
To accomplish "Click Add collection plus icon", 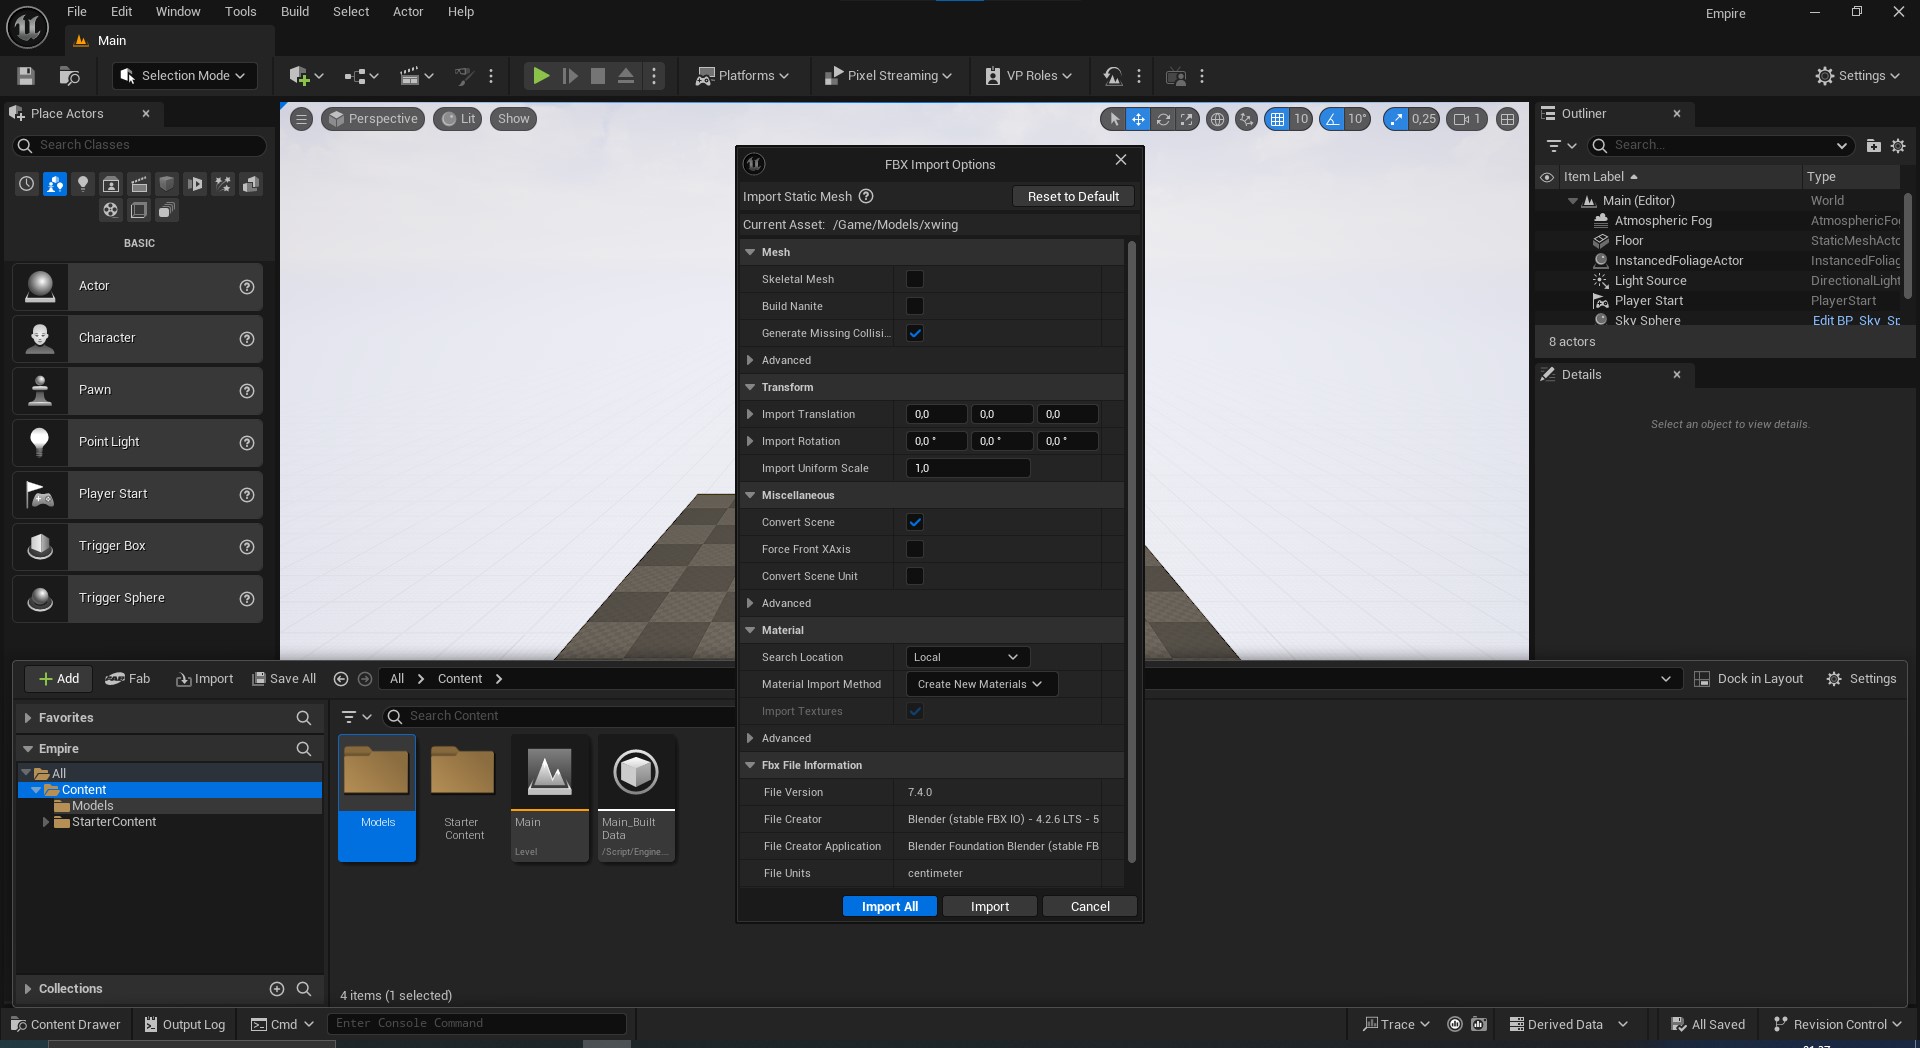I will click(277, 989).
